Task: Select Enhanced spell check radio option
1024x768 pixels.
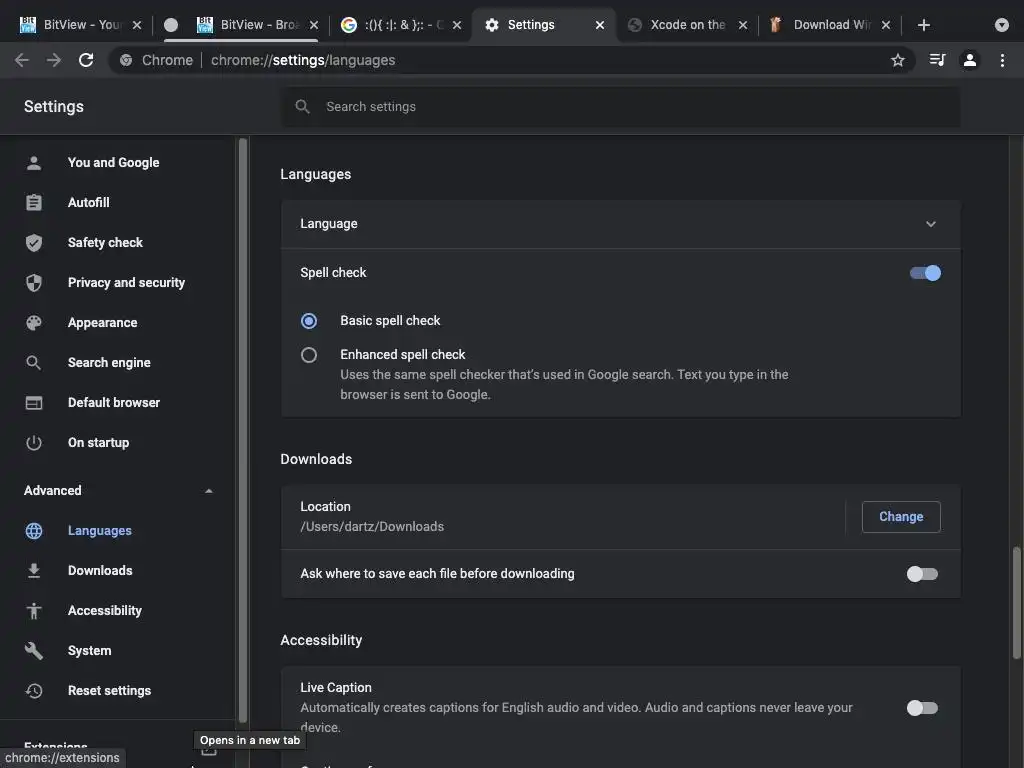Action: [309, 355]
